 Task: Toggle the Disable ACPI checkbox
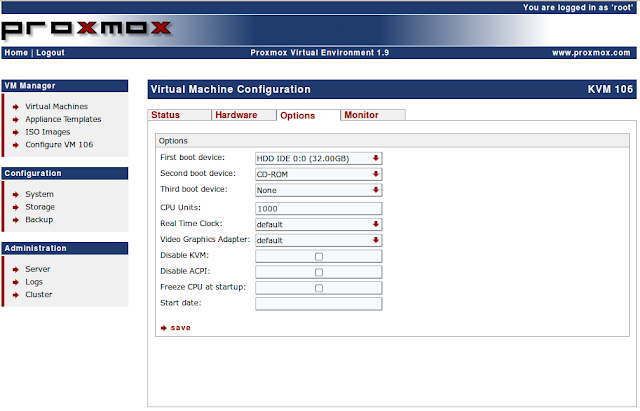click(x=319, y=272)
